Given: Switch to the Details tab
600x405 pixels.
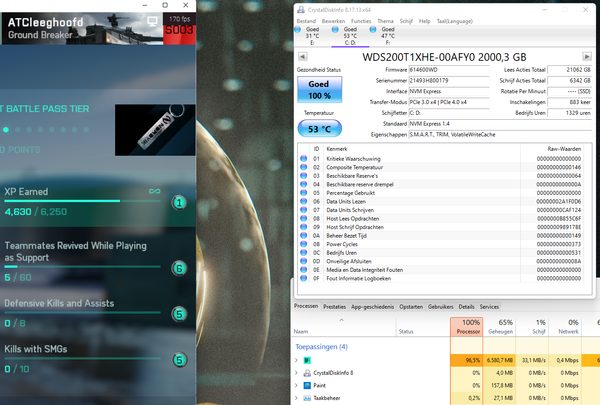Looking at the screenshot, I should pos(466,307).
